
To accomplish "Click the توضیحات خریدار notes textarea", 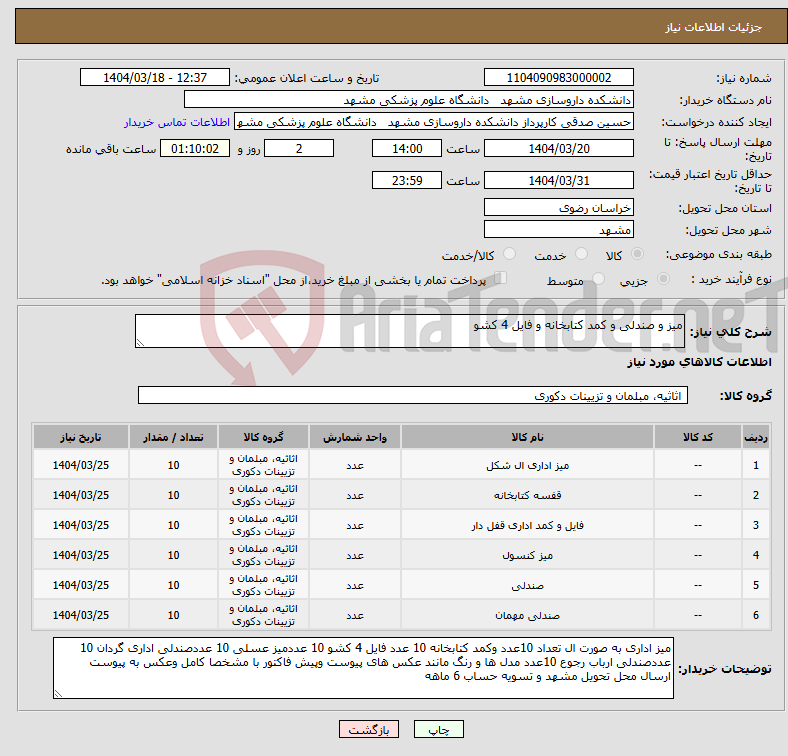I will pyautogui.click(x=363, y=668).
